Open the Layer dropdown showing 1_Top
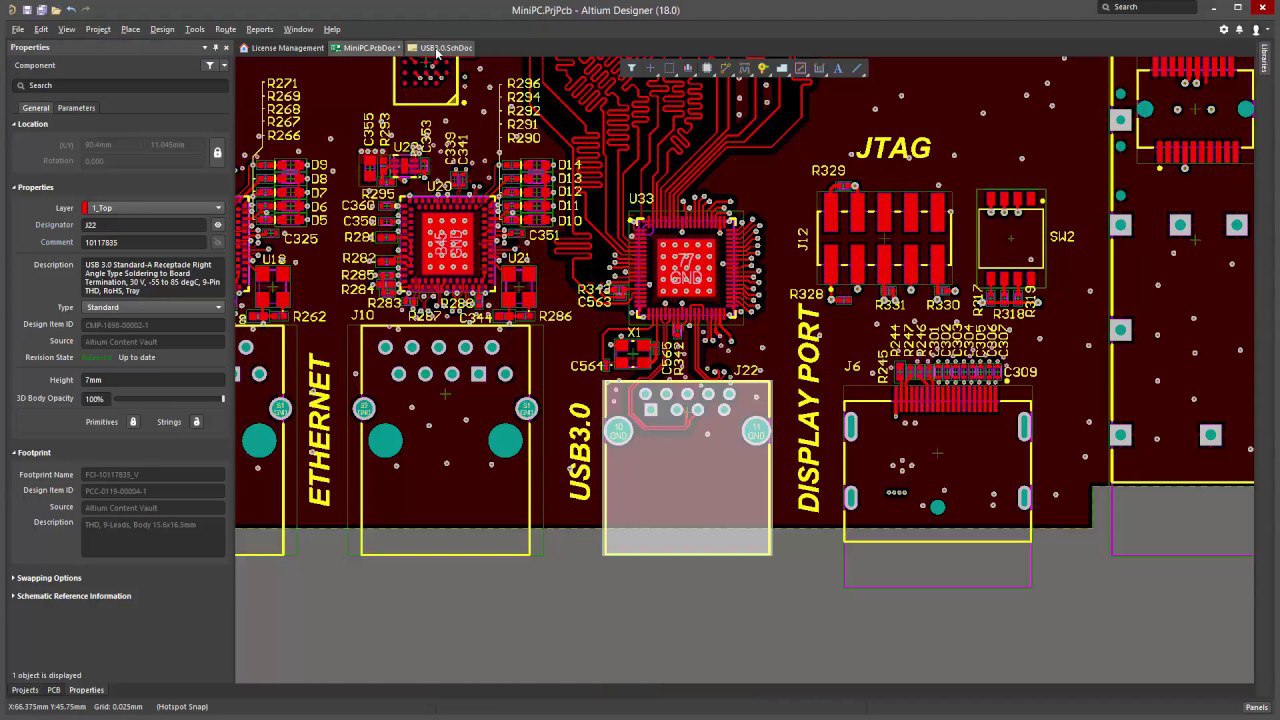Screen dimensions: 1280x720 coord(152,208)
